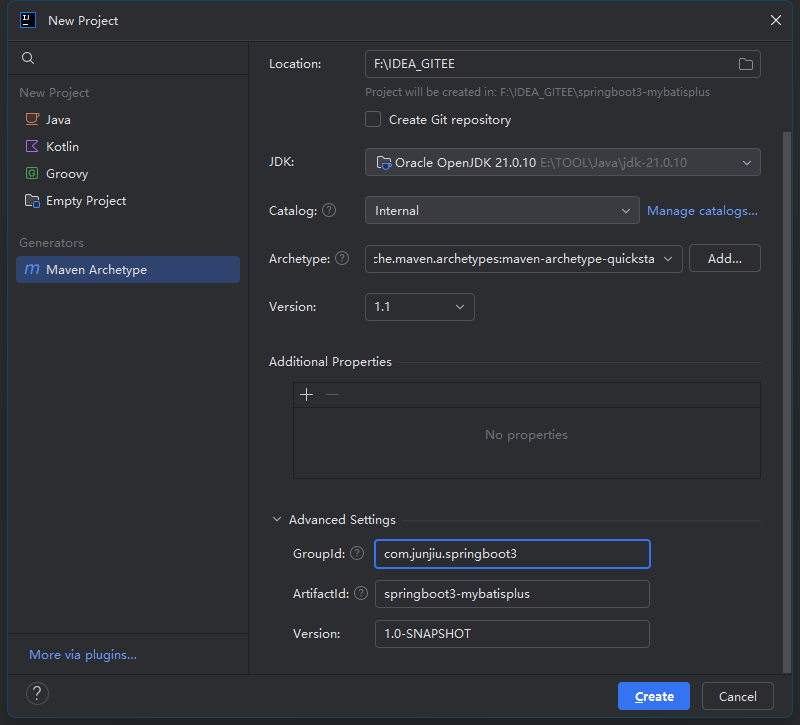Show help for Archetype field

coord(342,259)
